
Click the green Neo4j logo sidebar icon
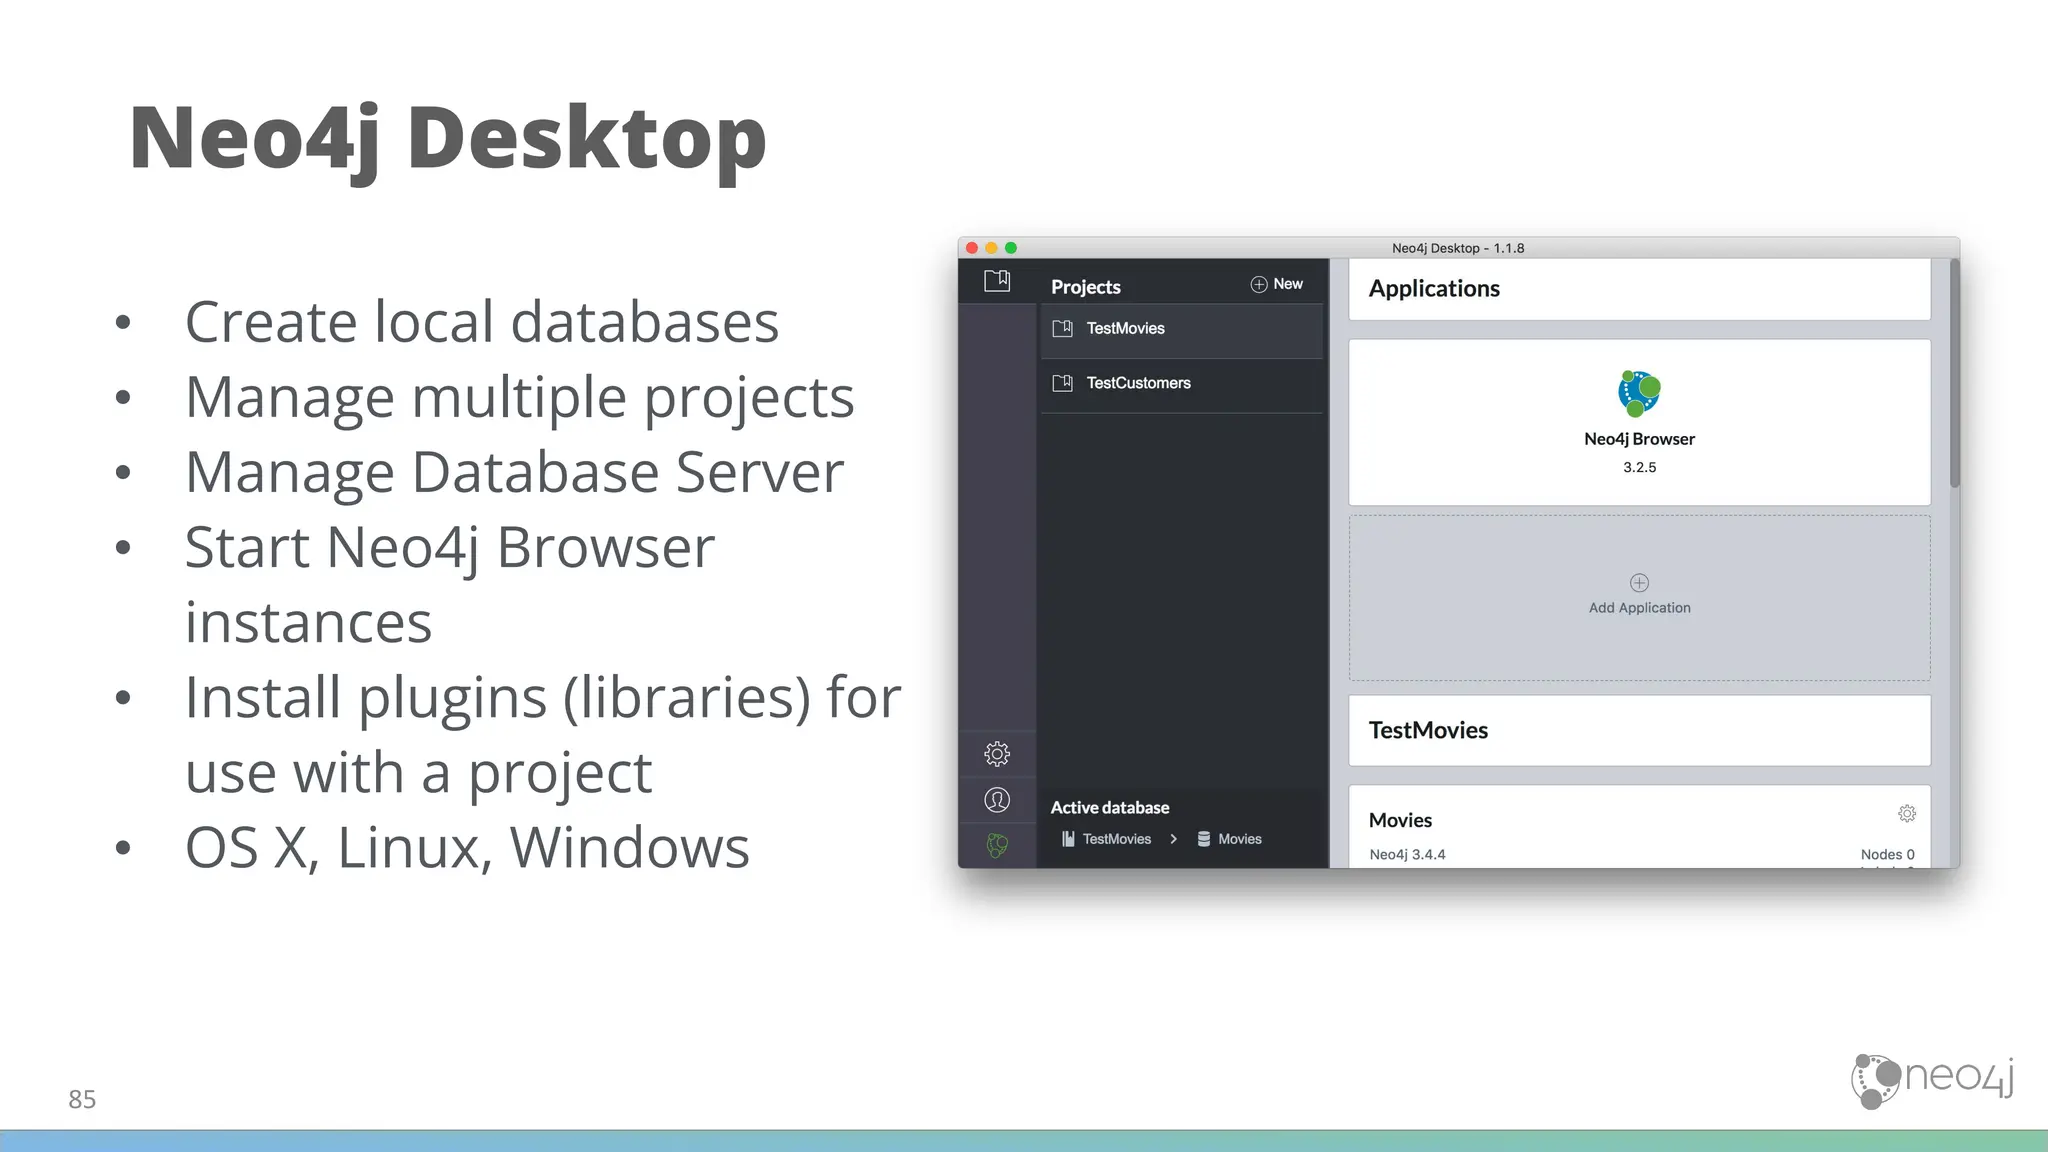coord(997,846)
